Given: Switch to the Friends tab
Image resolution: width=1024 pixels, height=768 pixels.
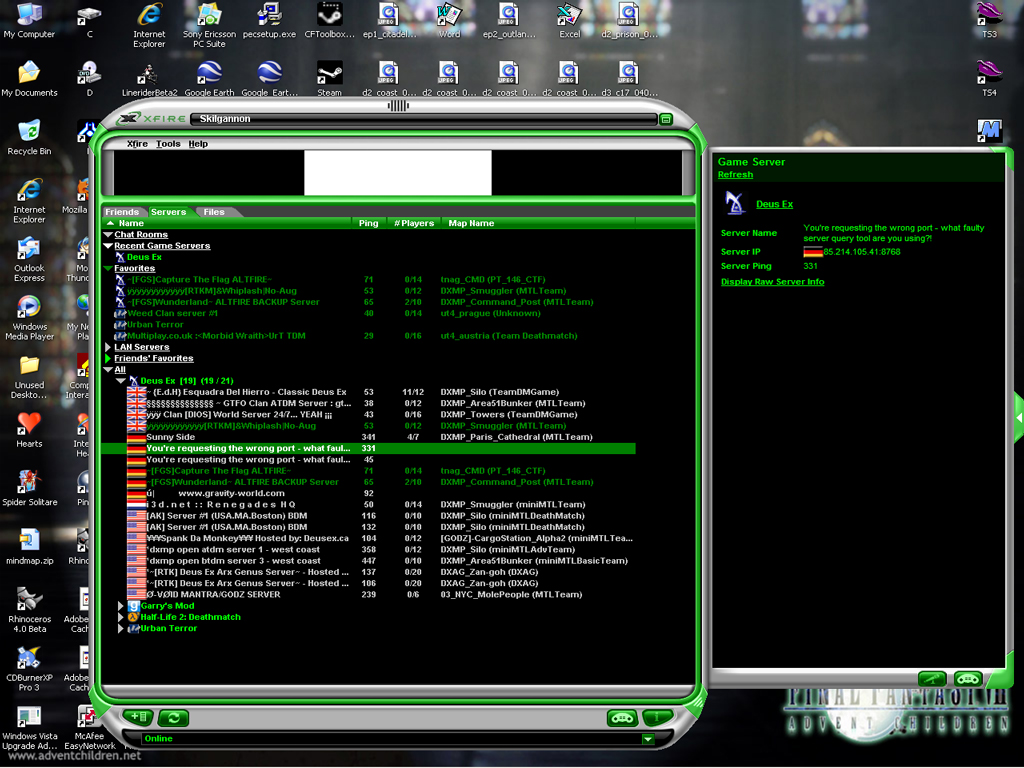Looking at the screenshot, I should point(122,212).
